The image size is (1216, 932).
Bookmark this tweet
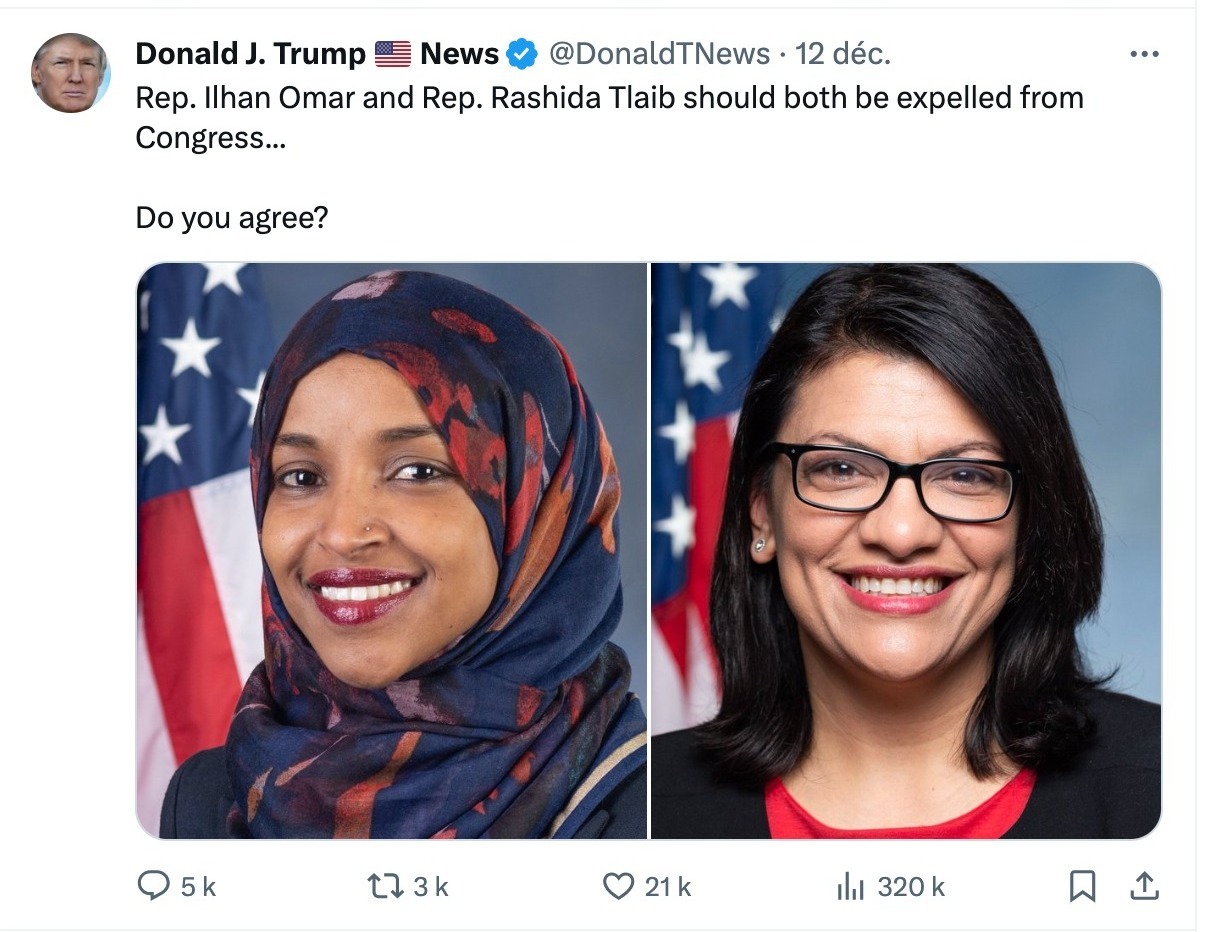click(x=1082, y=886)
